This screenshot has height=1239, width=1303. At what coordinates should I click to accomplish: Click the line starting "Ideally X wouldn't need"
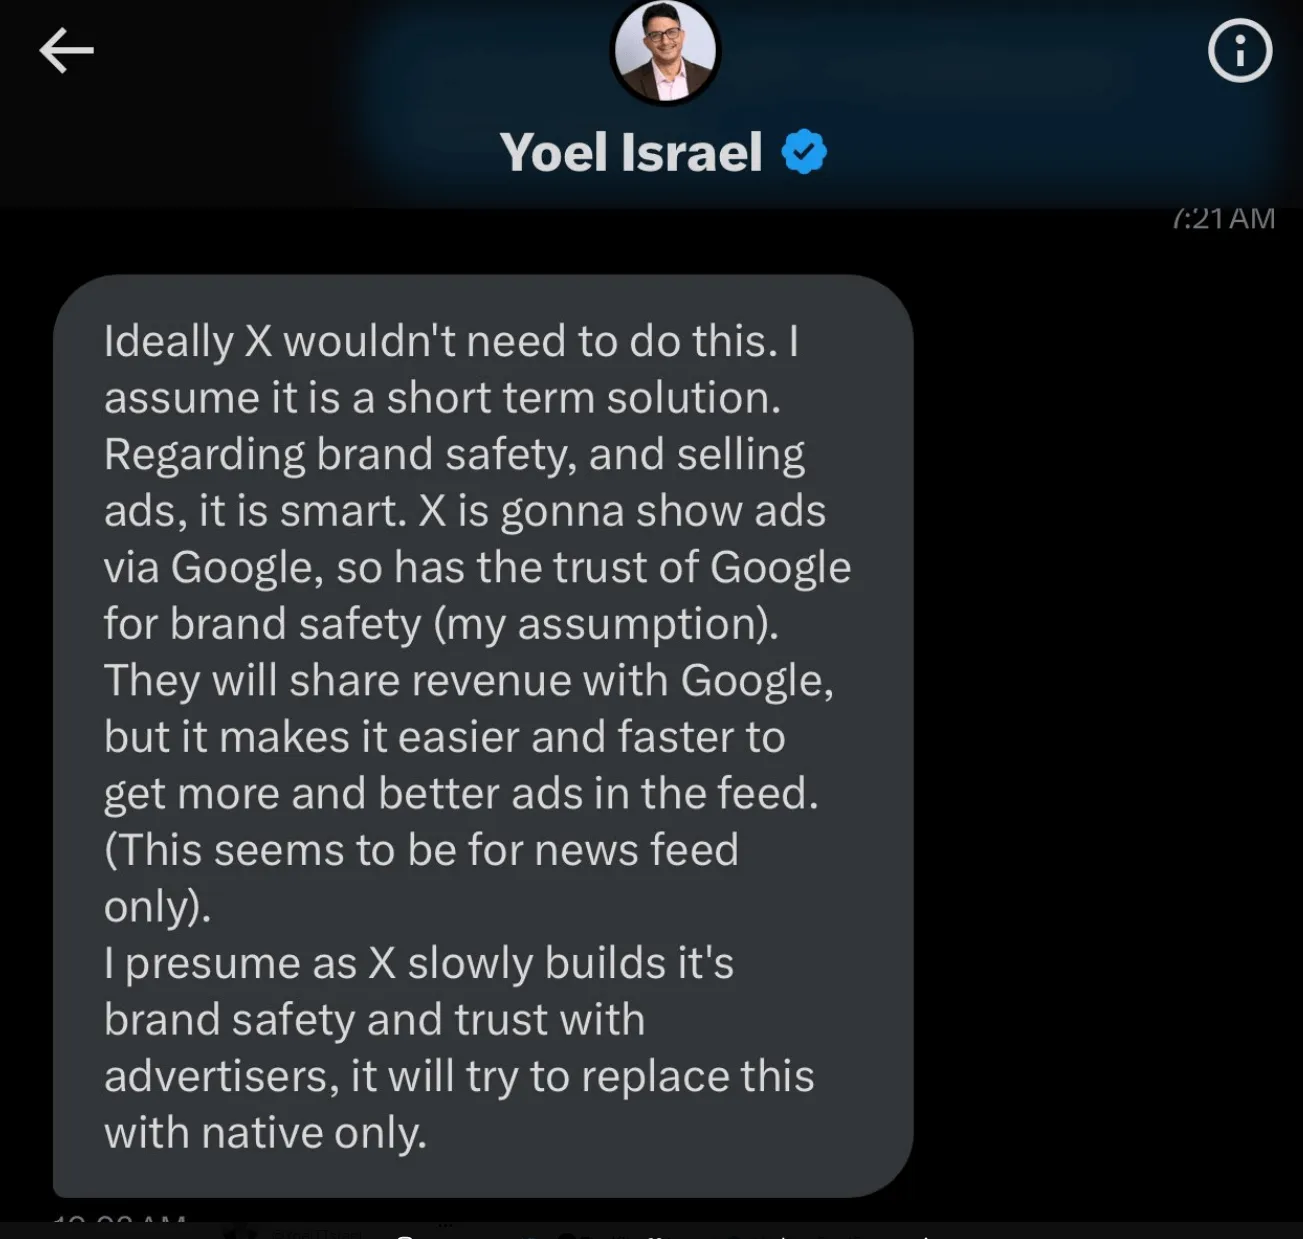[451, 341]
